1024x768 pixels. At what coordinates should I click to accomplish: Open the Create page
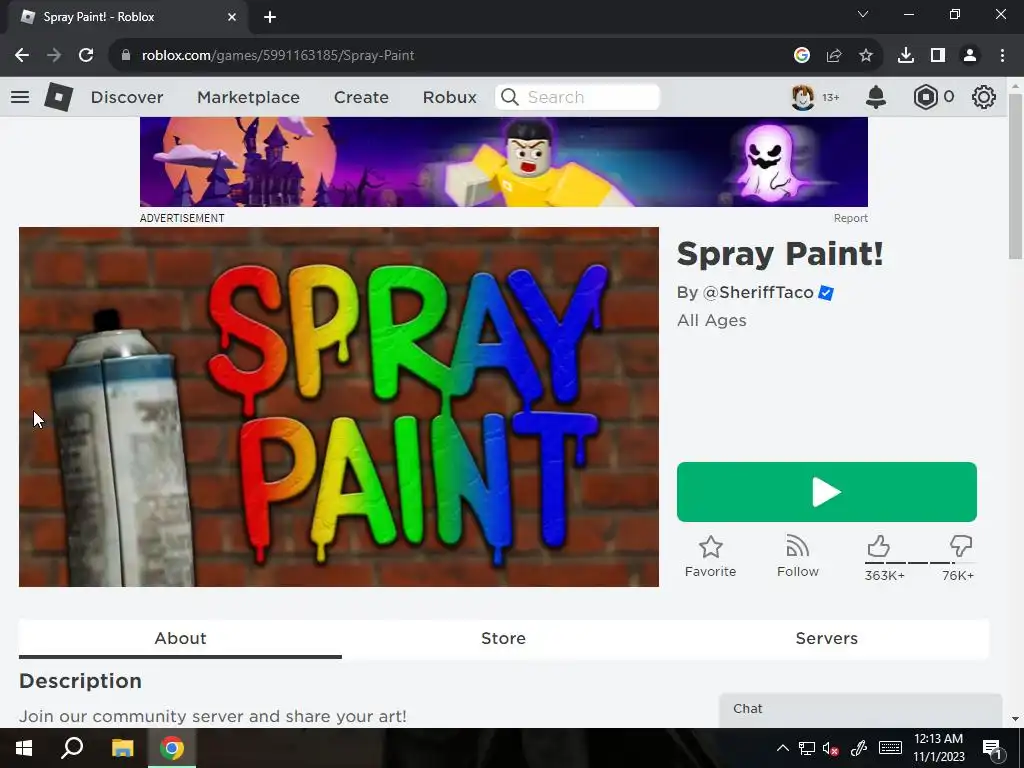[361, 97]
